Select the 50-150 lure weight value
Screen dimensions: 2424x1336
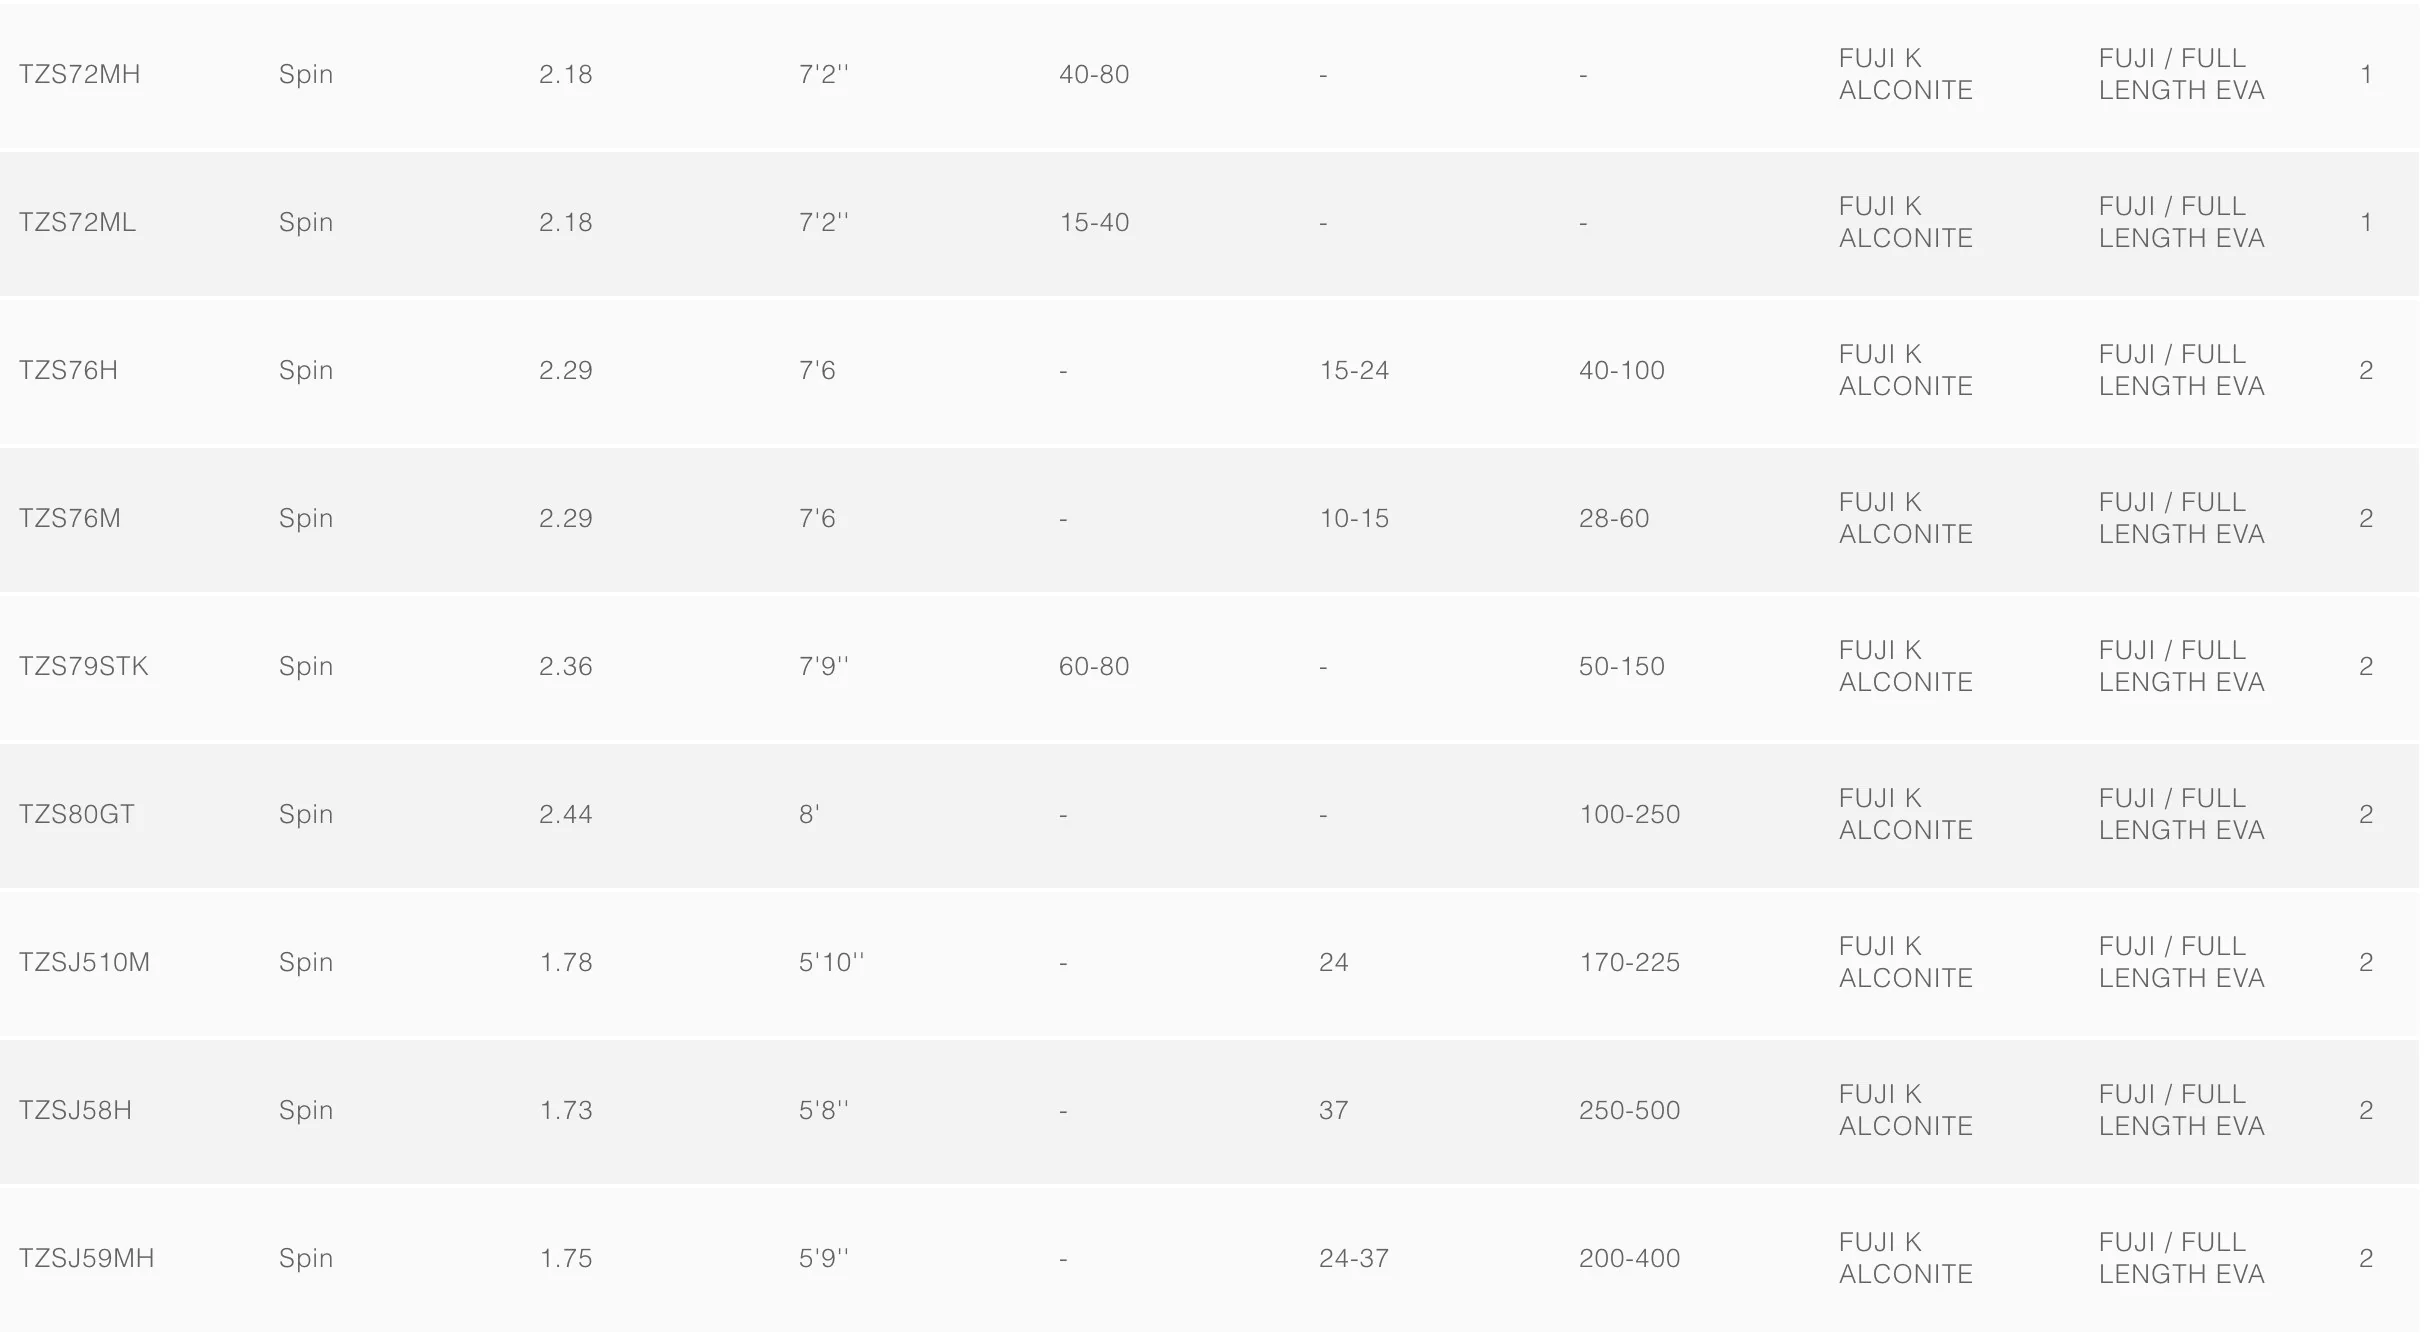tap(1621, 667)
